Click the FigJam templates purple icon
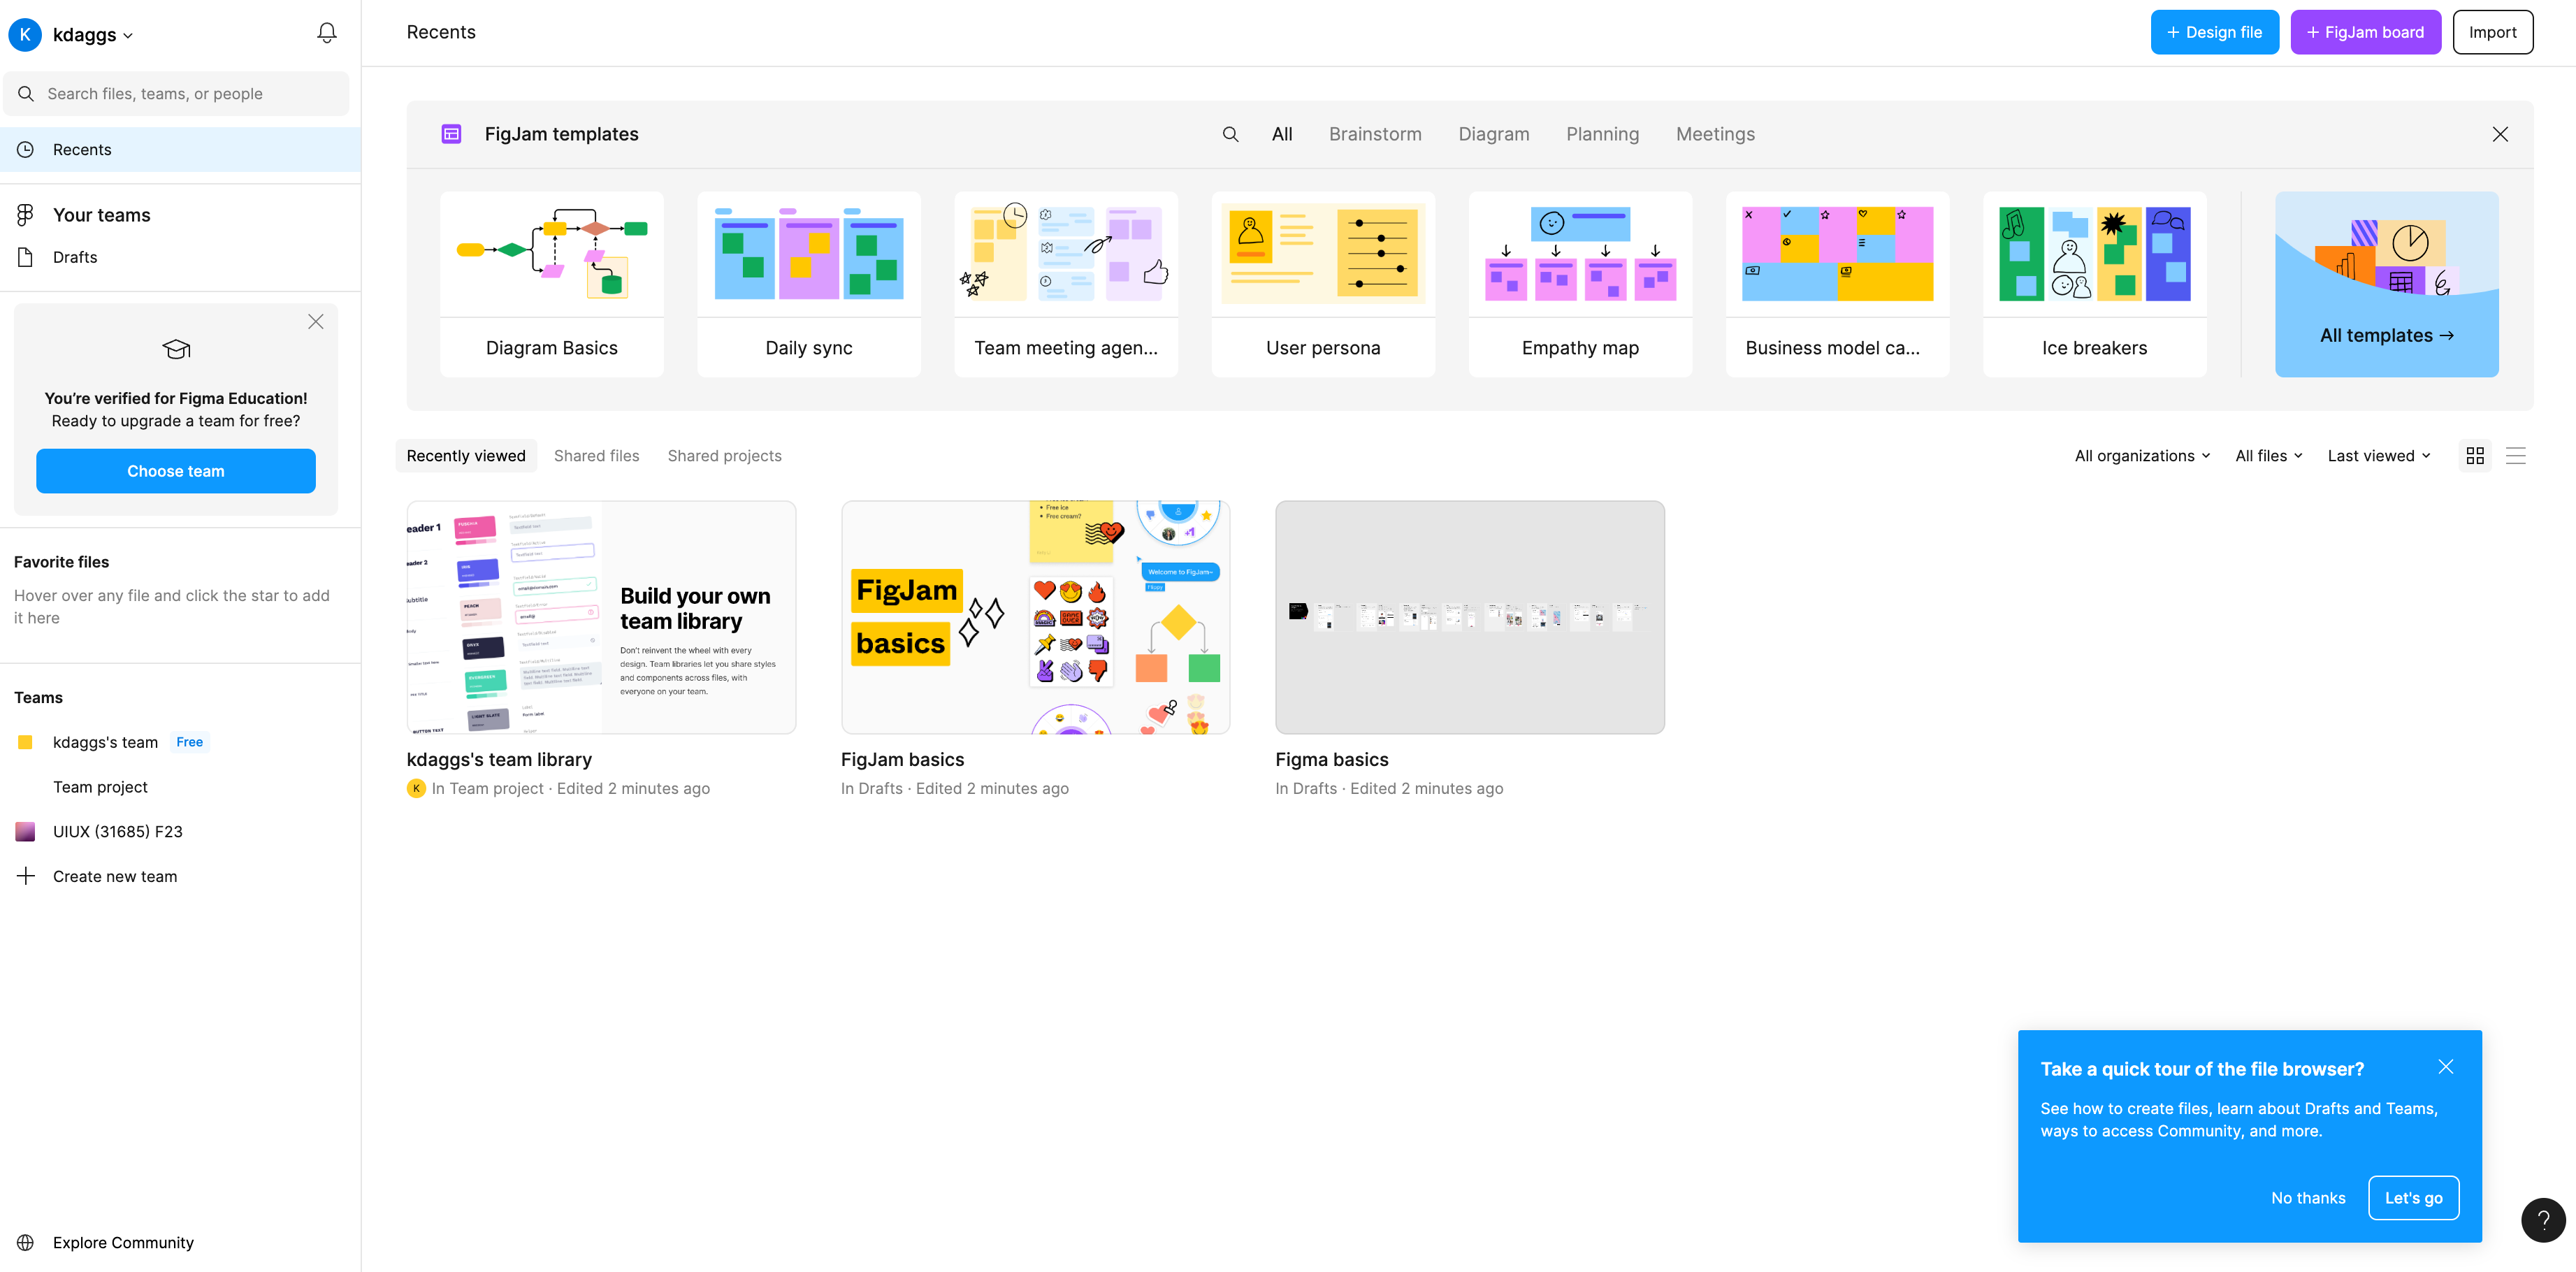This screenshot has height=1272, width=2576. pos(452,134)
